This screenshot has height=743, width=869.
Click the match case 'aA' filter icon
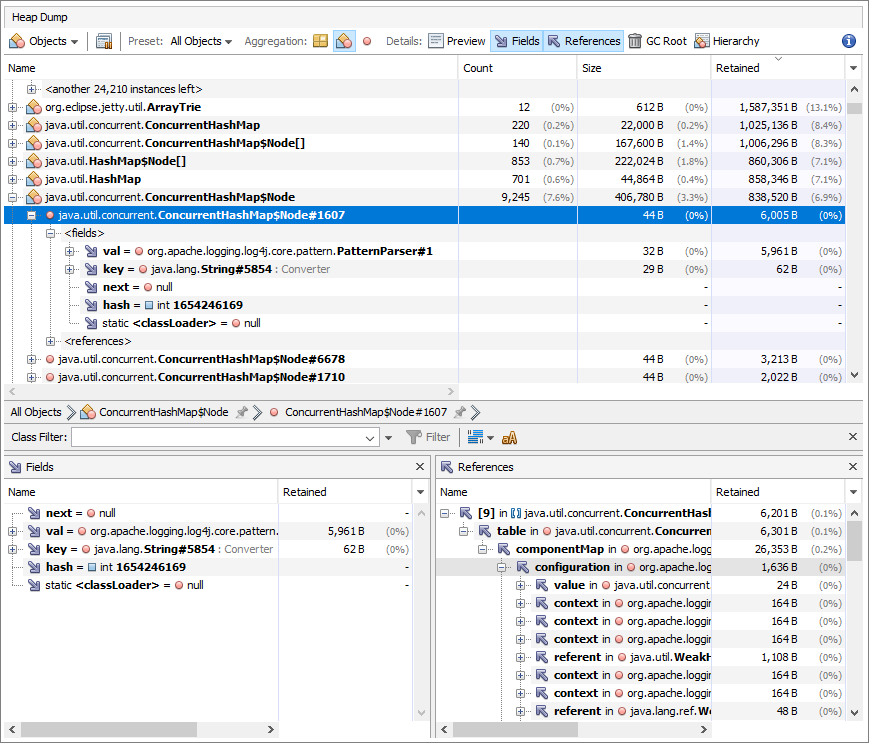coord(509,437)
